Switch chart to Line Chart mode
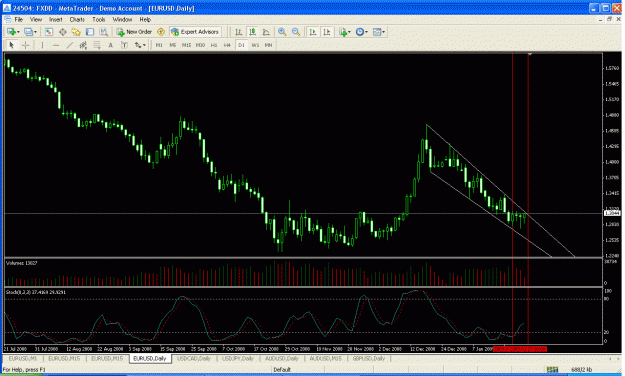The image size is (625, 376). click(266, 32)
